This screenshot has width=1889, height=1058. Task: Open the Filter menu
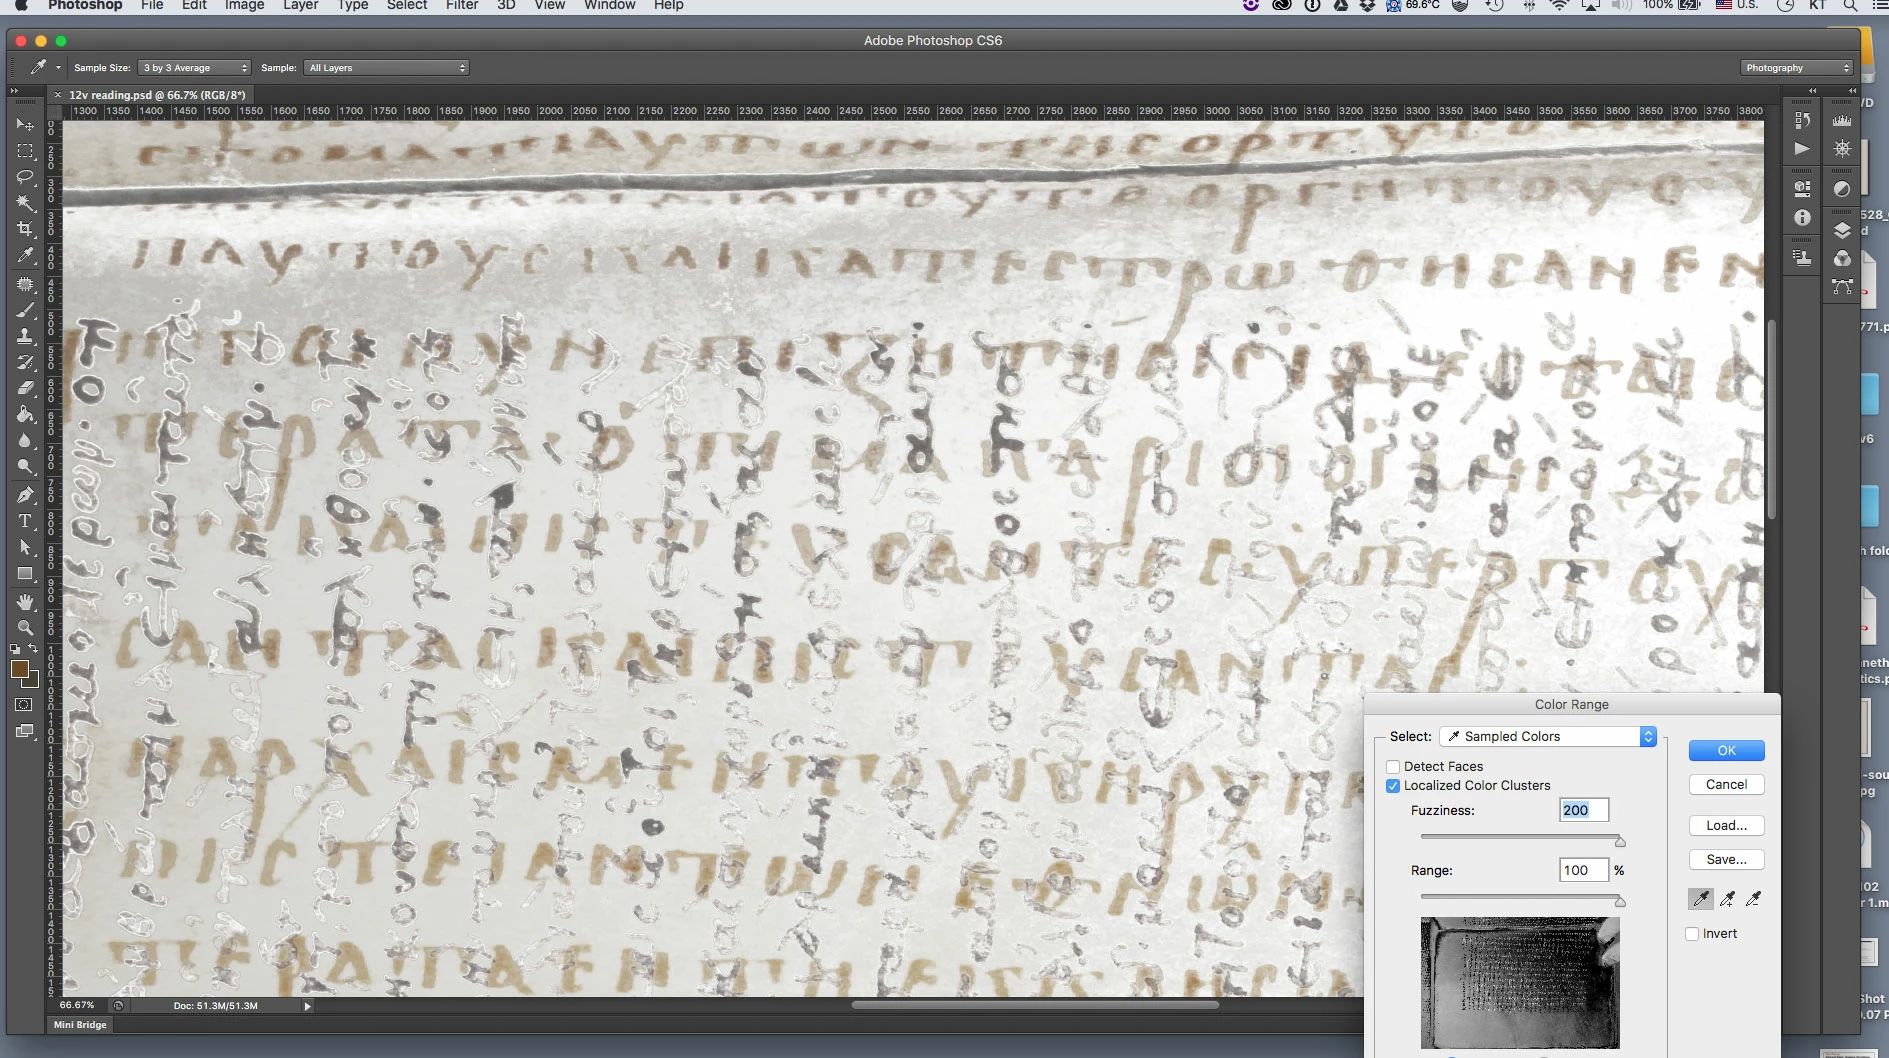pyautogui.click(x=462, y=5)
